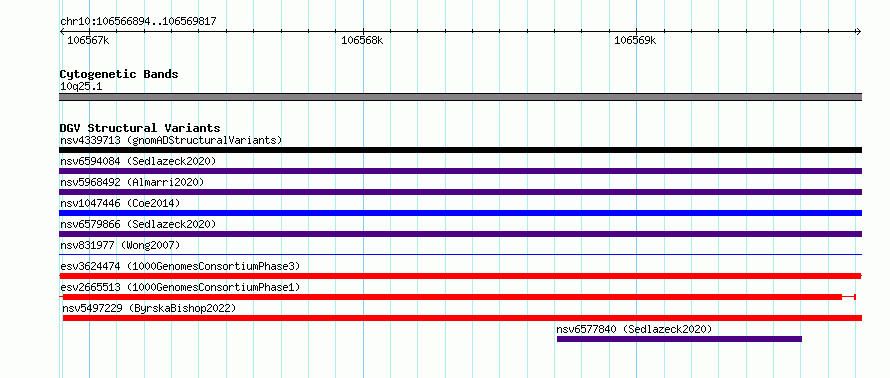Select the thin blue nsv831977 line
Screen dimensions: 890x378
click(460, 254)
